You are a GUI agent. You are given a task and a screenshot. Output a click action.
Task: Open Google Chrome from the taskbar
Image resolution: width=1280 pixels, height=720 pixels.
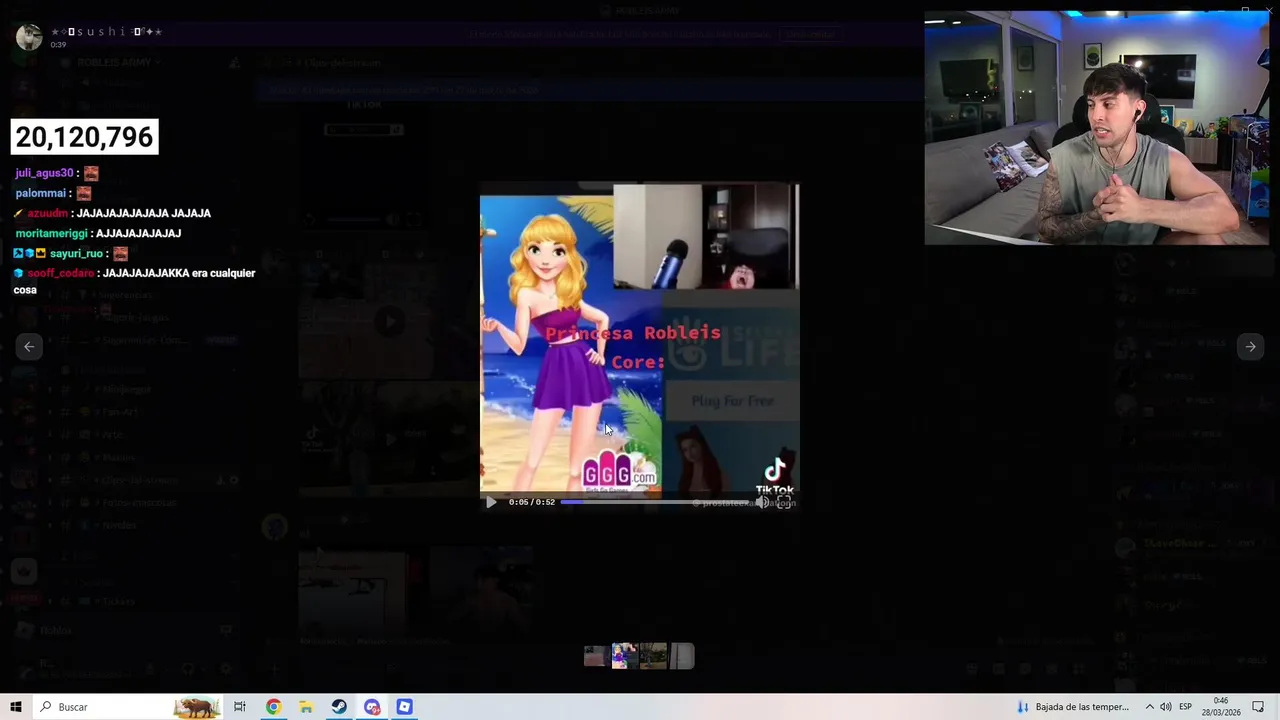click(273, 707)
